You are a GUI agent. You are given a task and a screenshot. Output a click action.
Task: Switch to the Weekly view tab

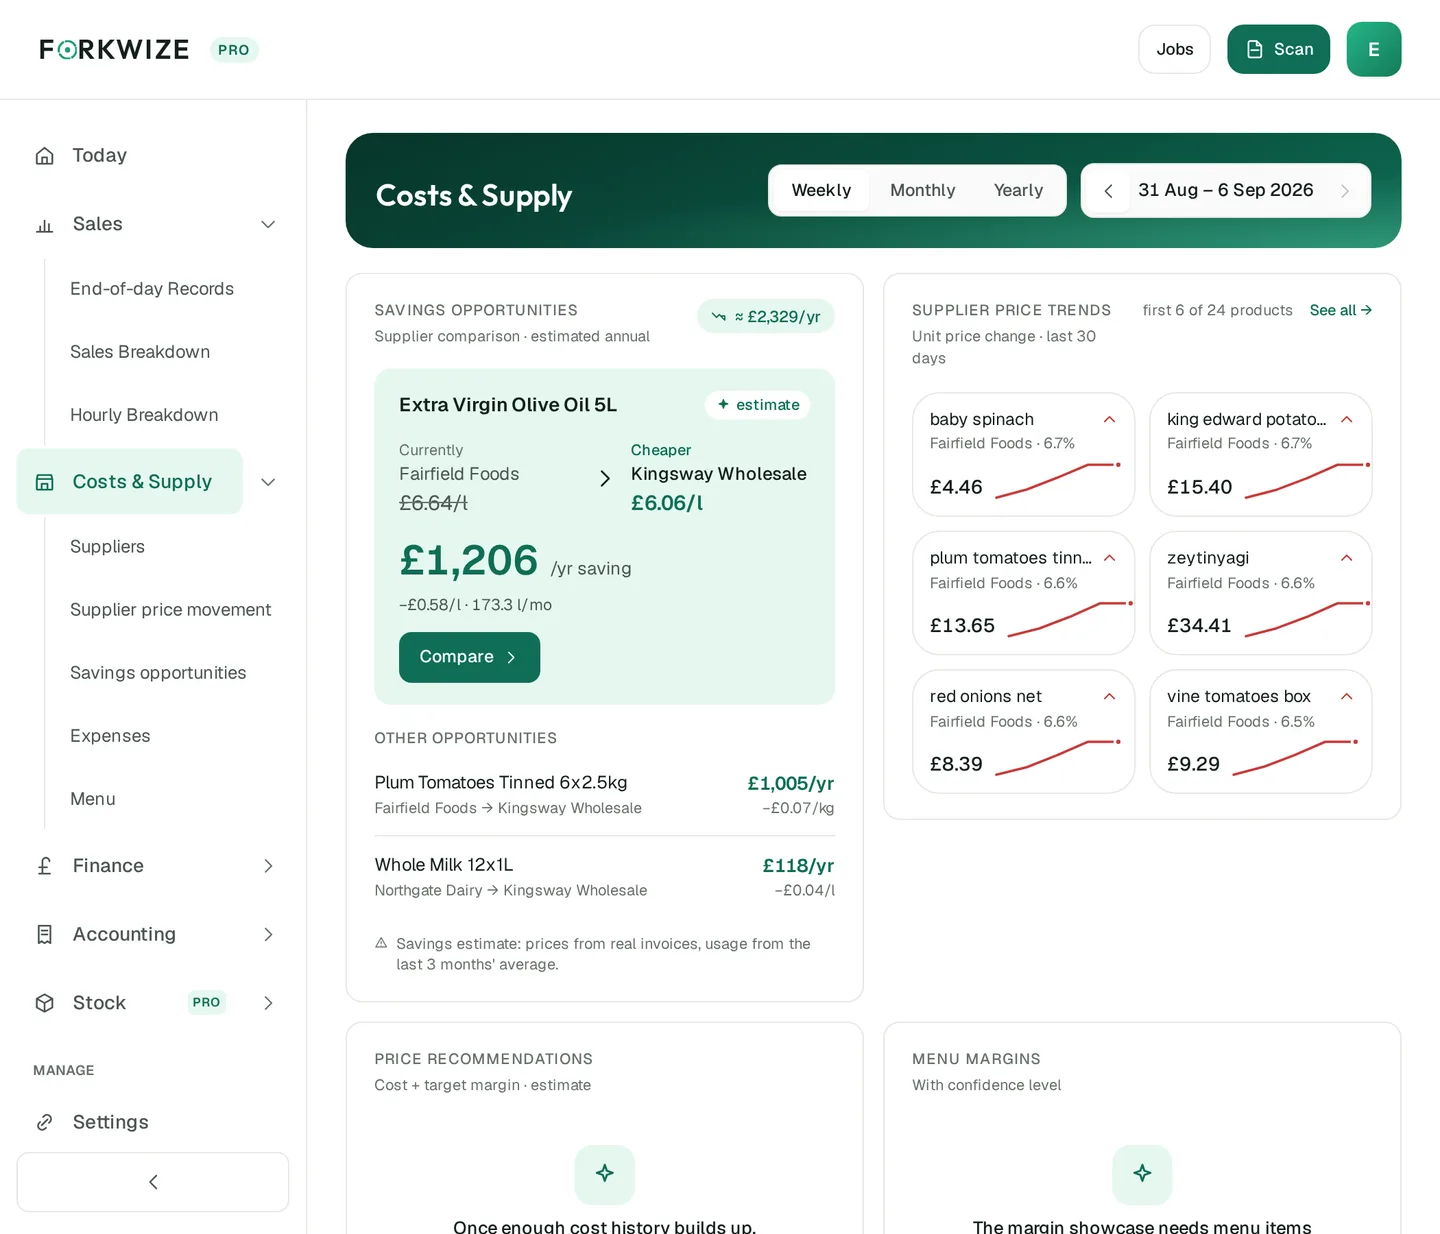point(821,191)
